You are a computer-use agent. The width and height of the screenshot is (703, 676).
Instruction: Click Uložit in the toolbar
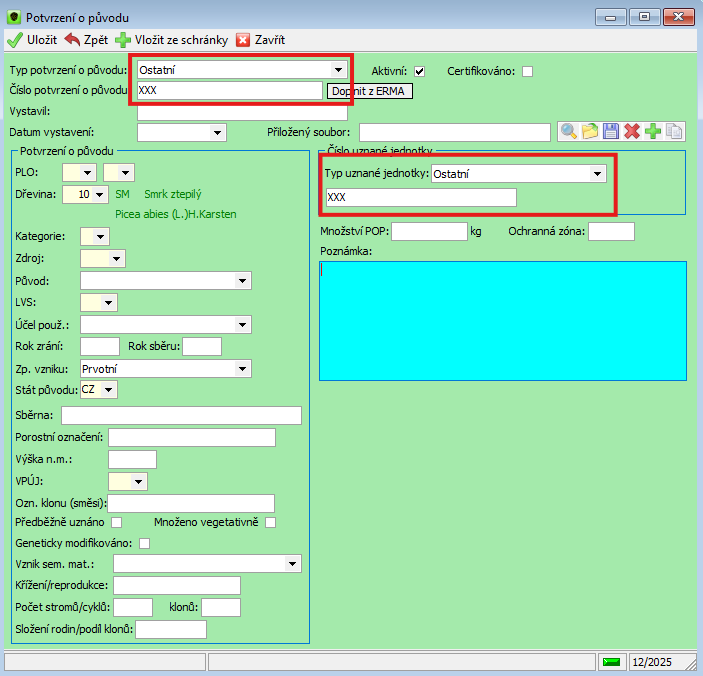tap(32, 40)
